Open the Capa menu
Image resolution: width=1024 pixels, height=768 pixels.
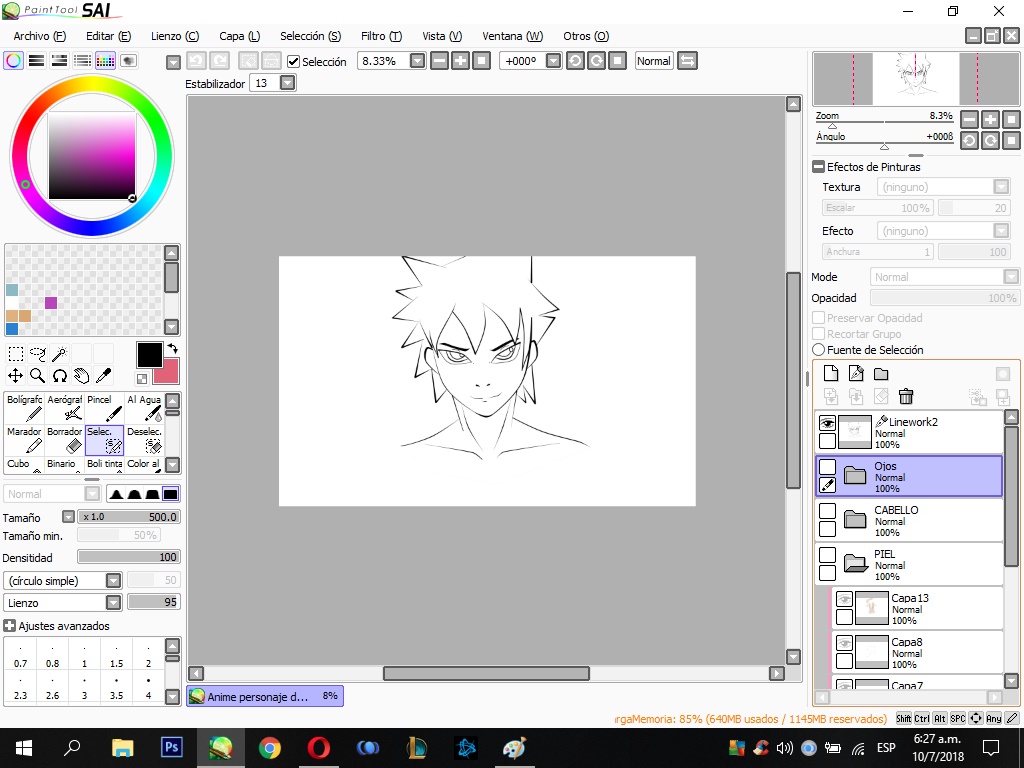coord(240,36)
